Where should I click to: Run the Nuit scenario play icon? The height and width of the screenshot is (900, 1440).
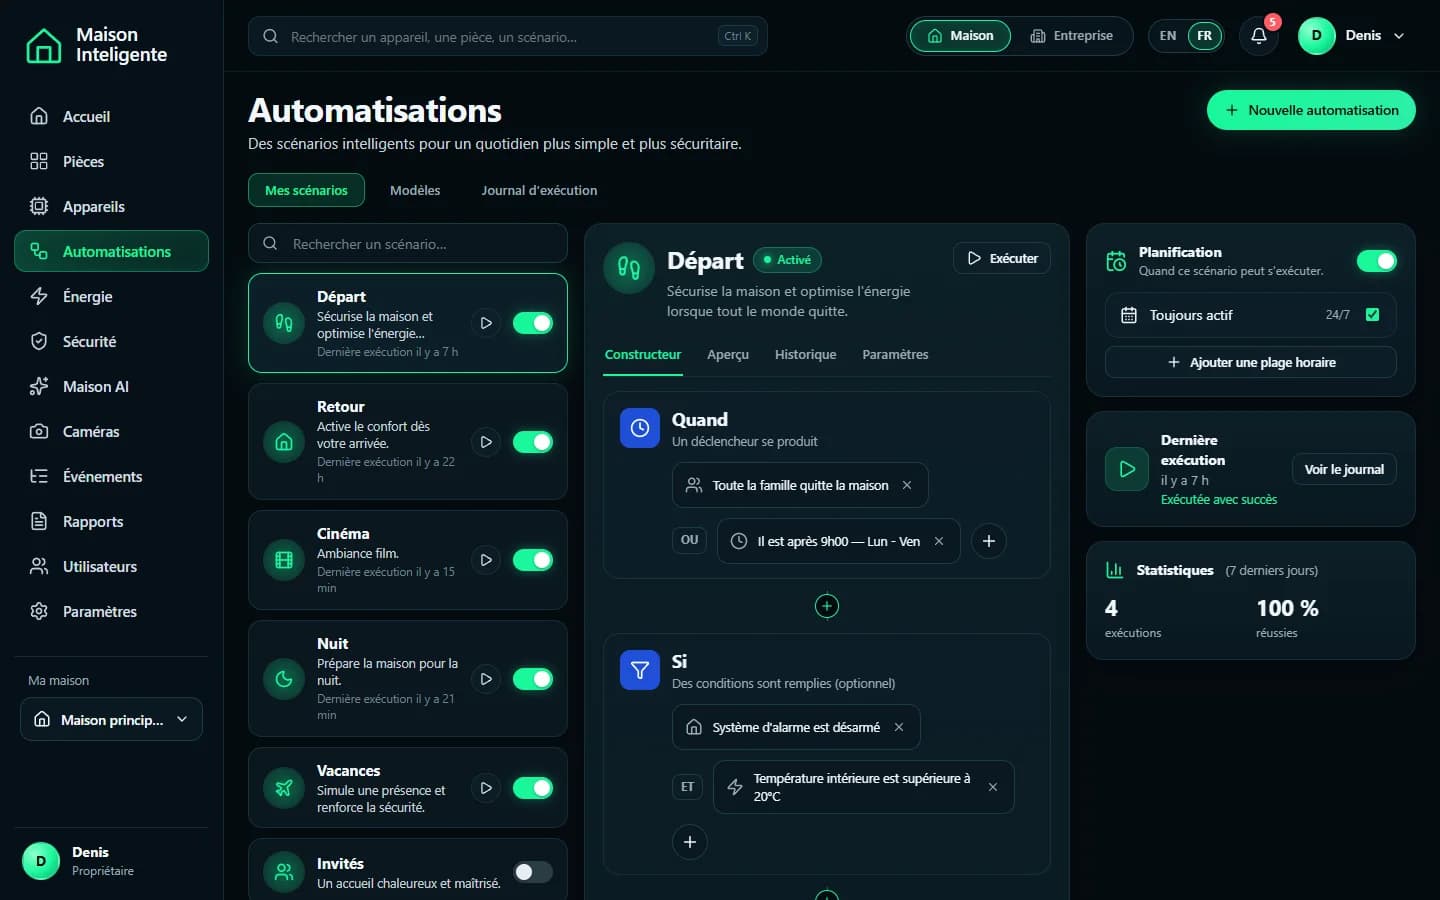486,679
